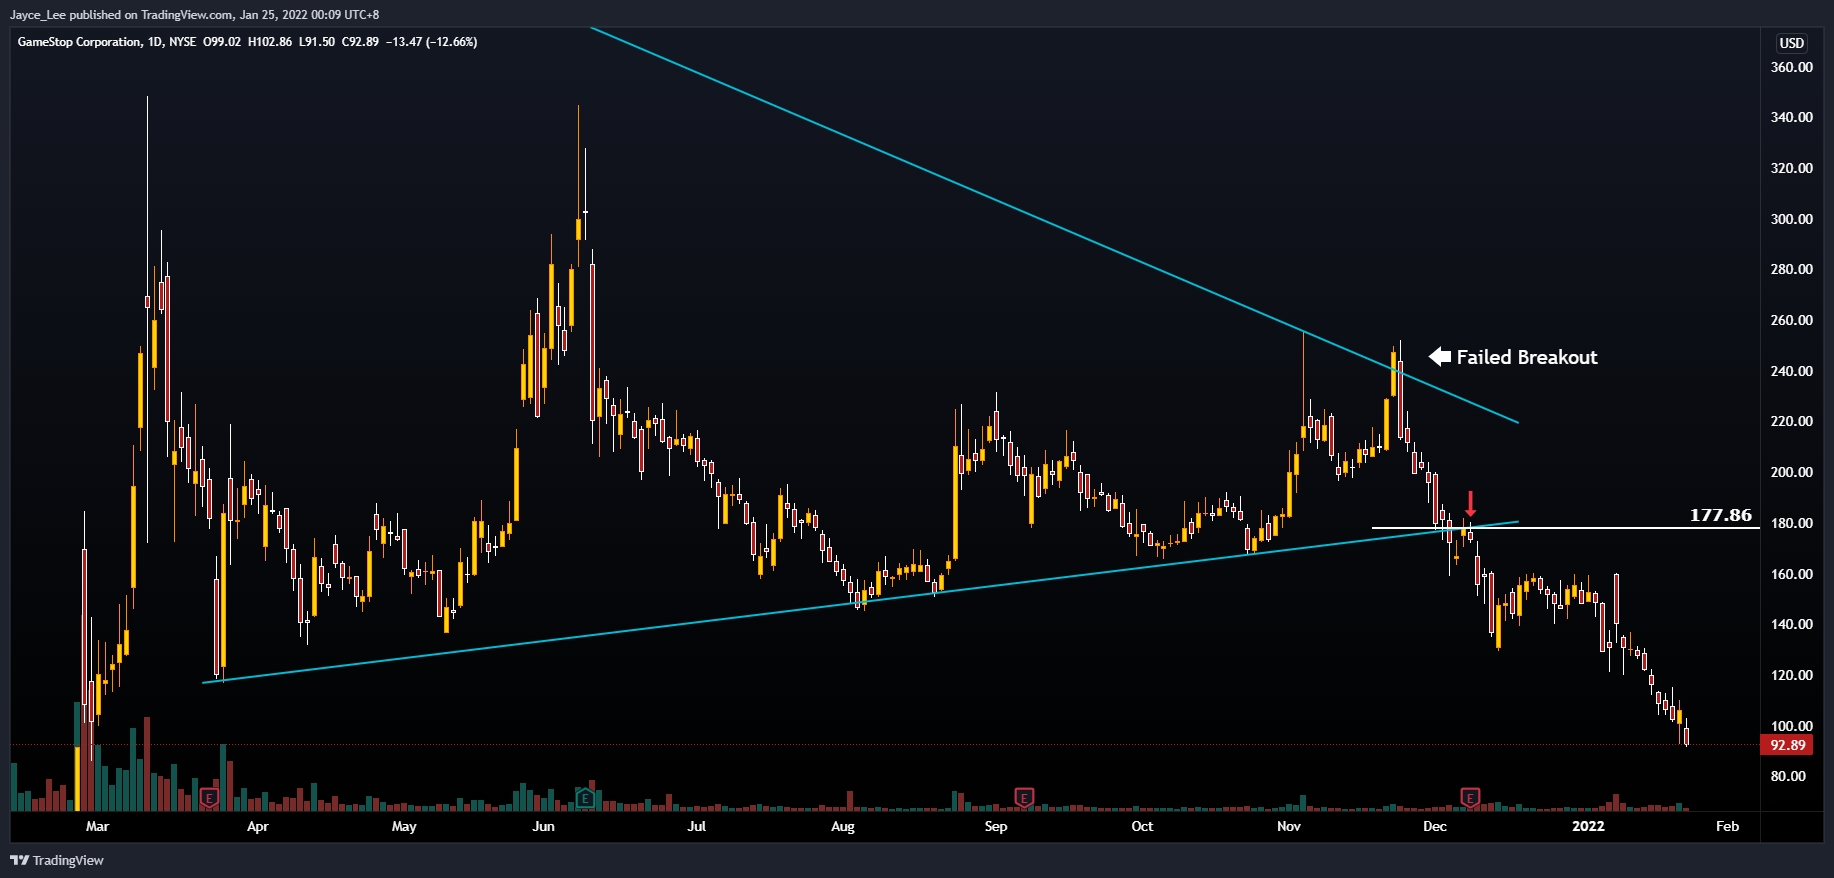Click the 1D interval in chart legend
1834x878 pixels.
click(155, 42)
